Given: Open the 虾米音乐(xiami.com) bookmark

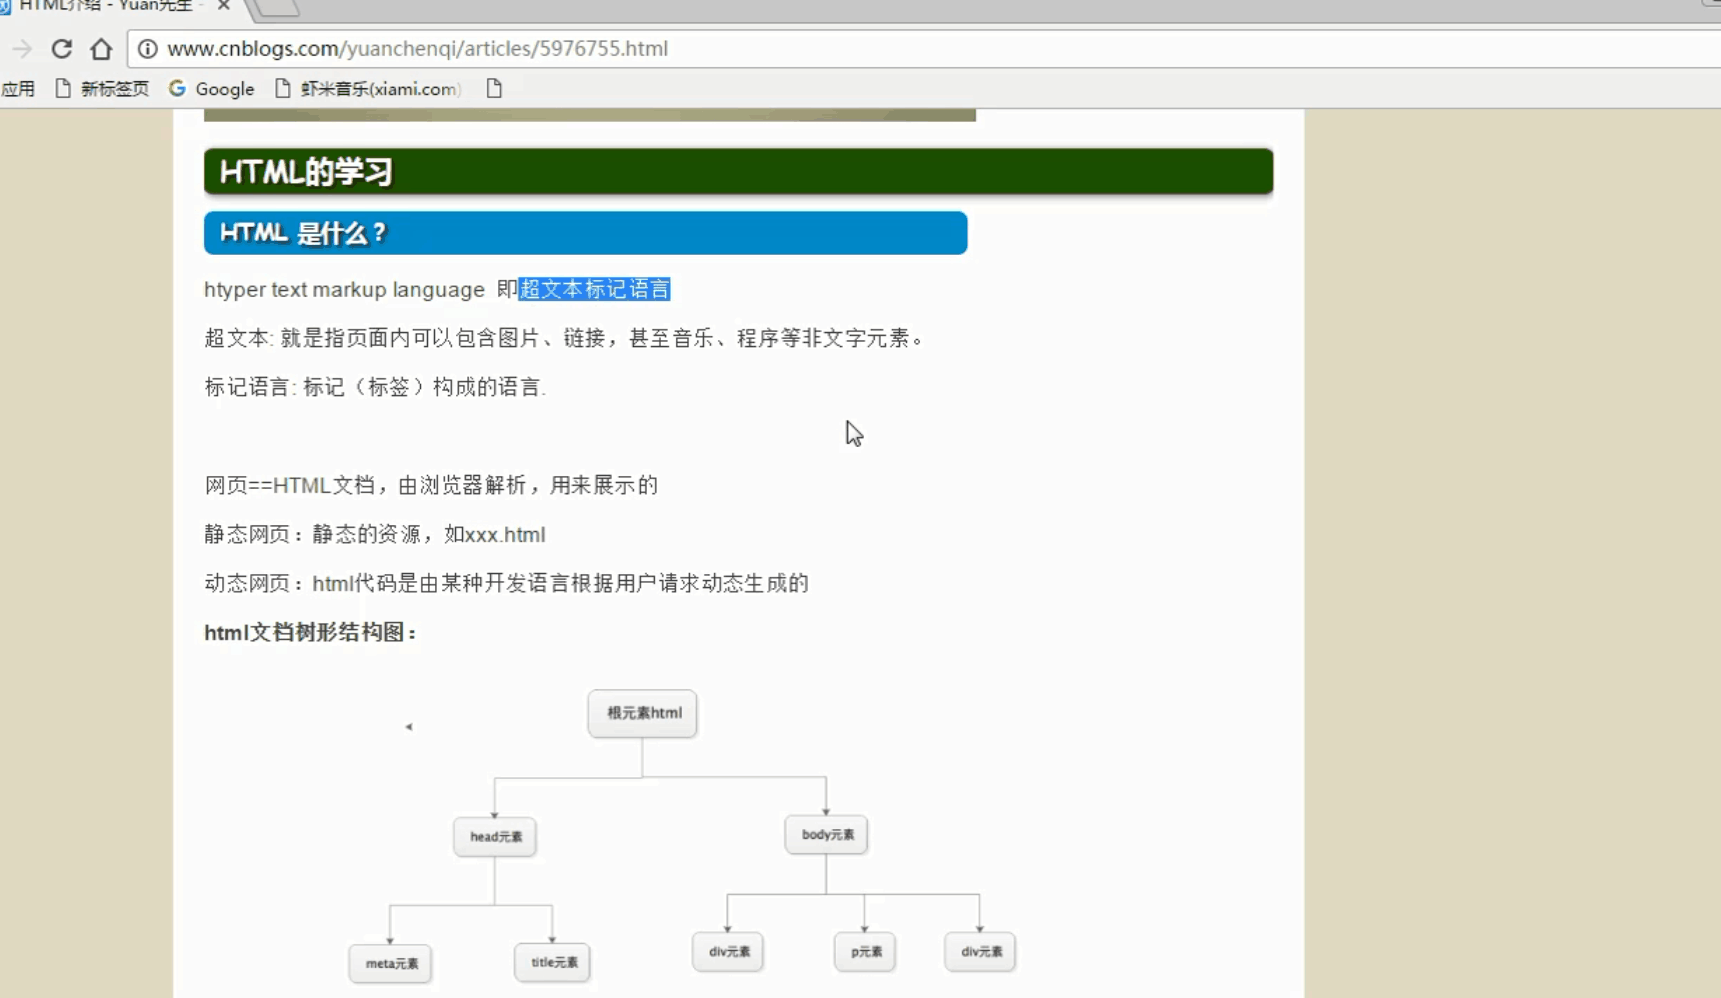Looking at the screenshot, I should point(372,89).
